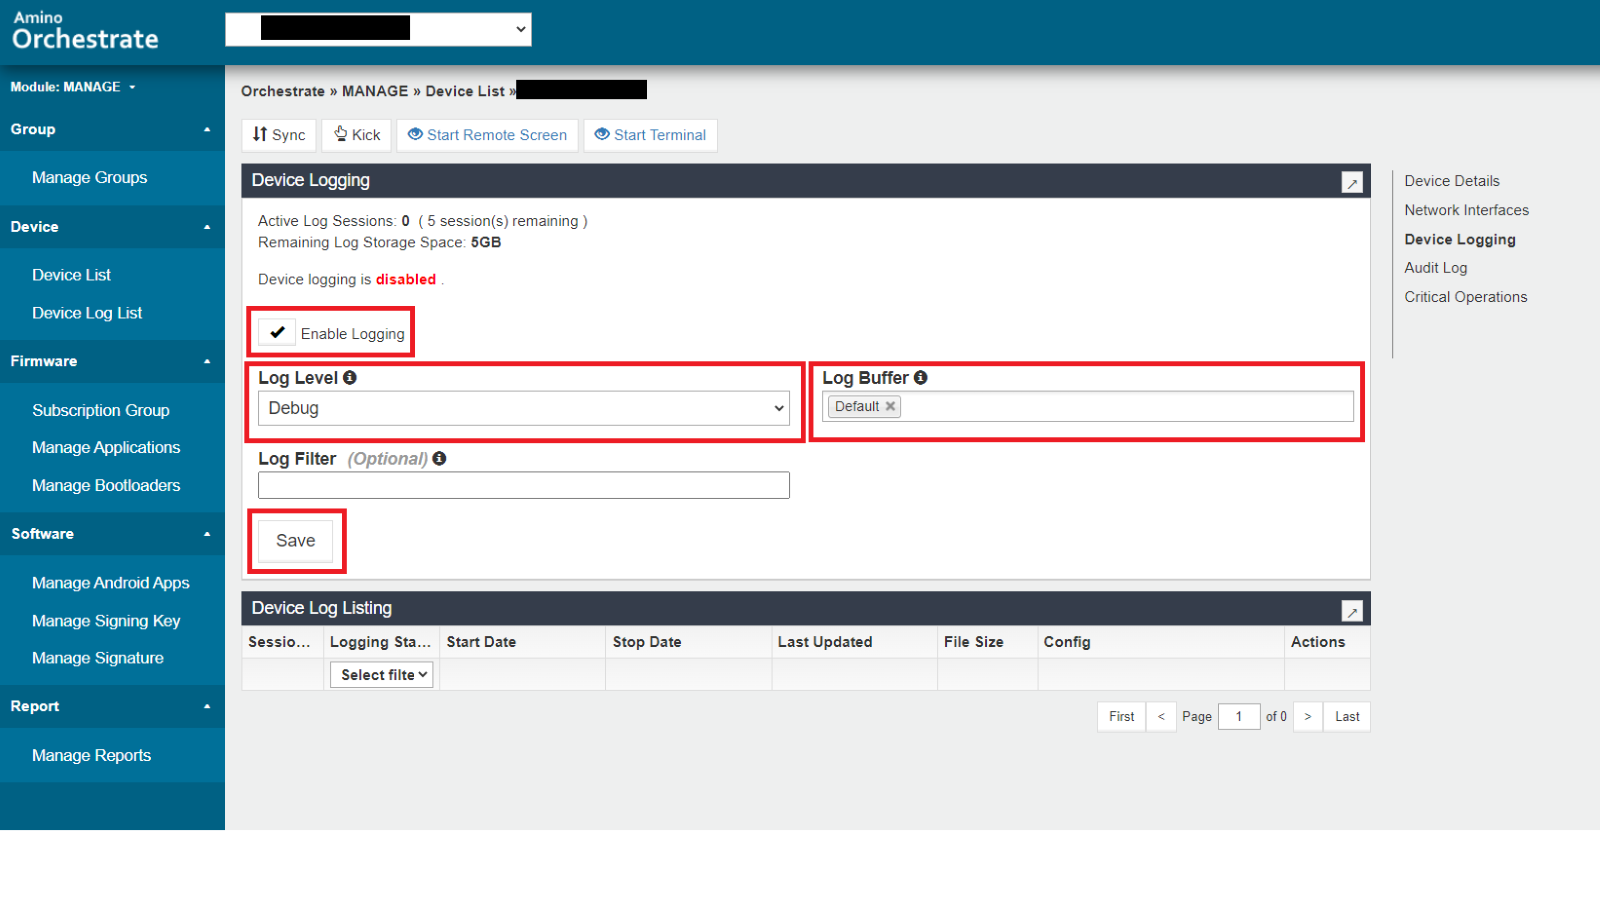The width and height of the screenshot is (1600, 917).
Task: Open Subscription Group
Action: 100,410
